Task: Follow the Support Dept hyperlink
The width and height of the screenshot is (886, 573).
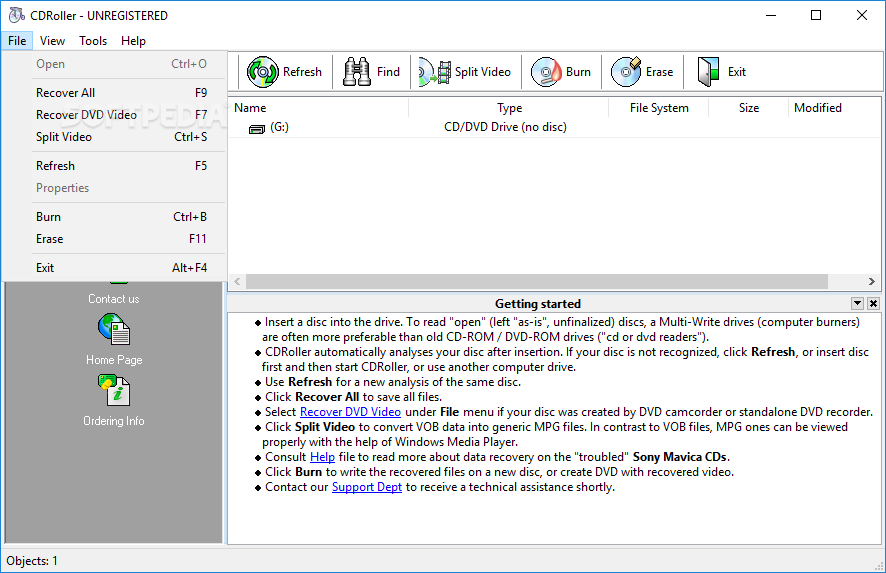Action: pos(367,487)
